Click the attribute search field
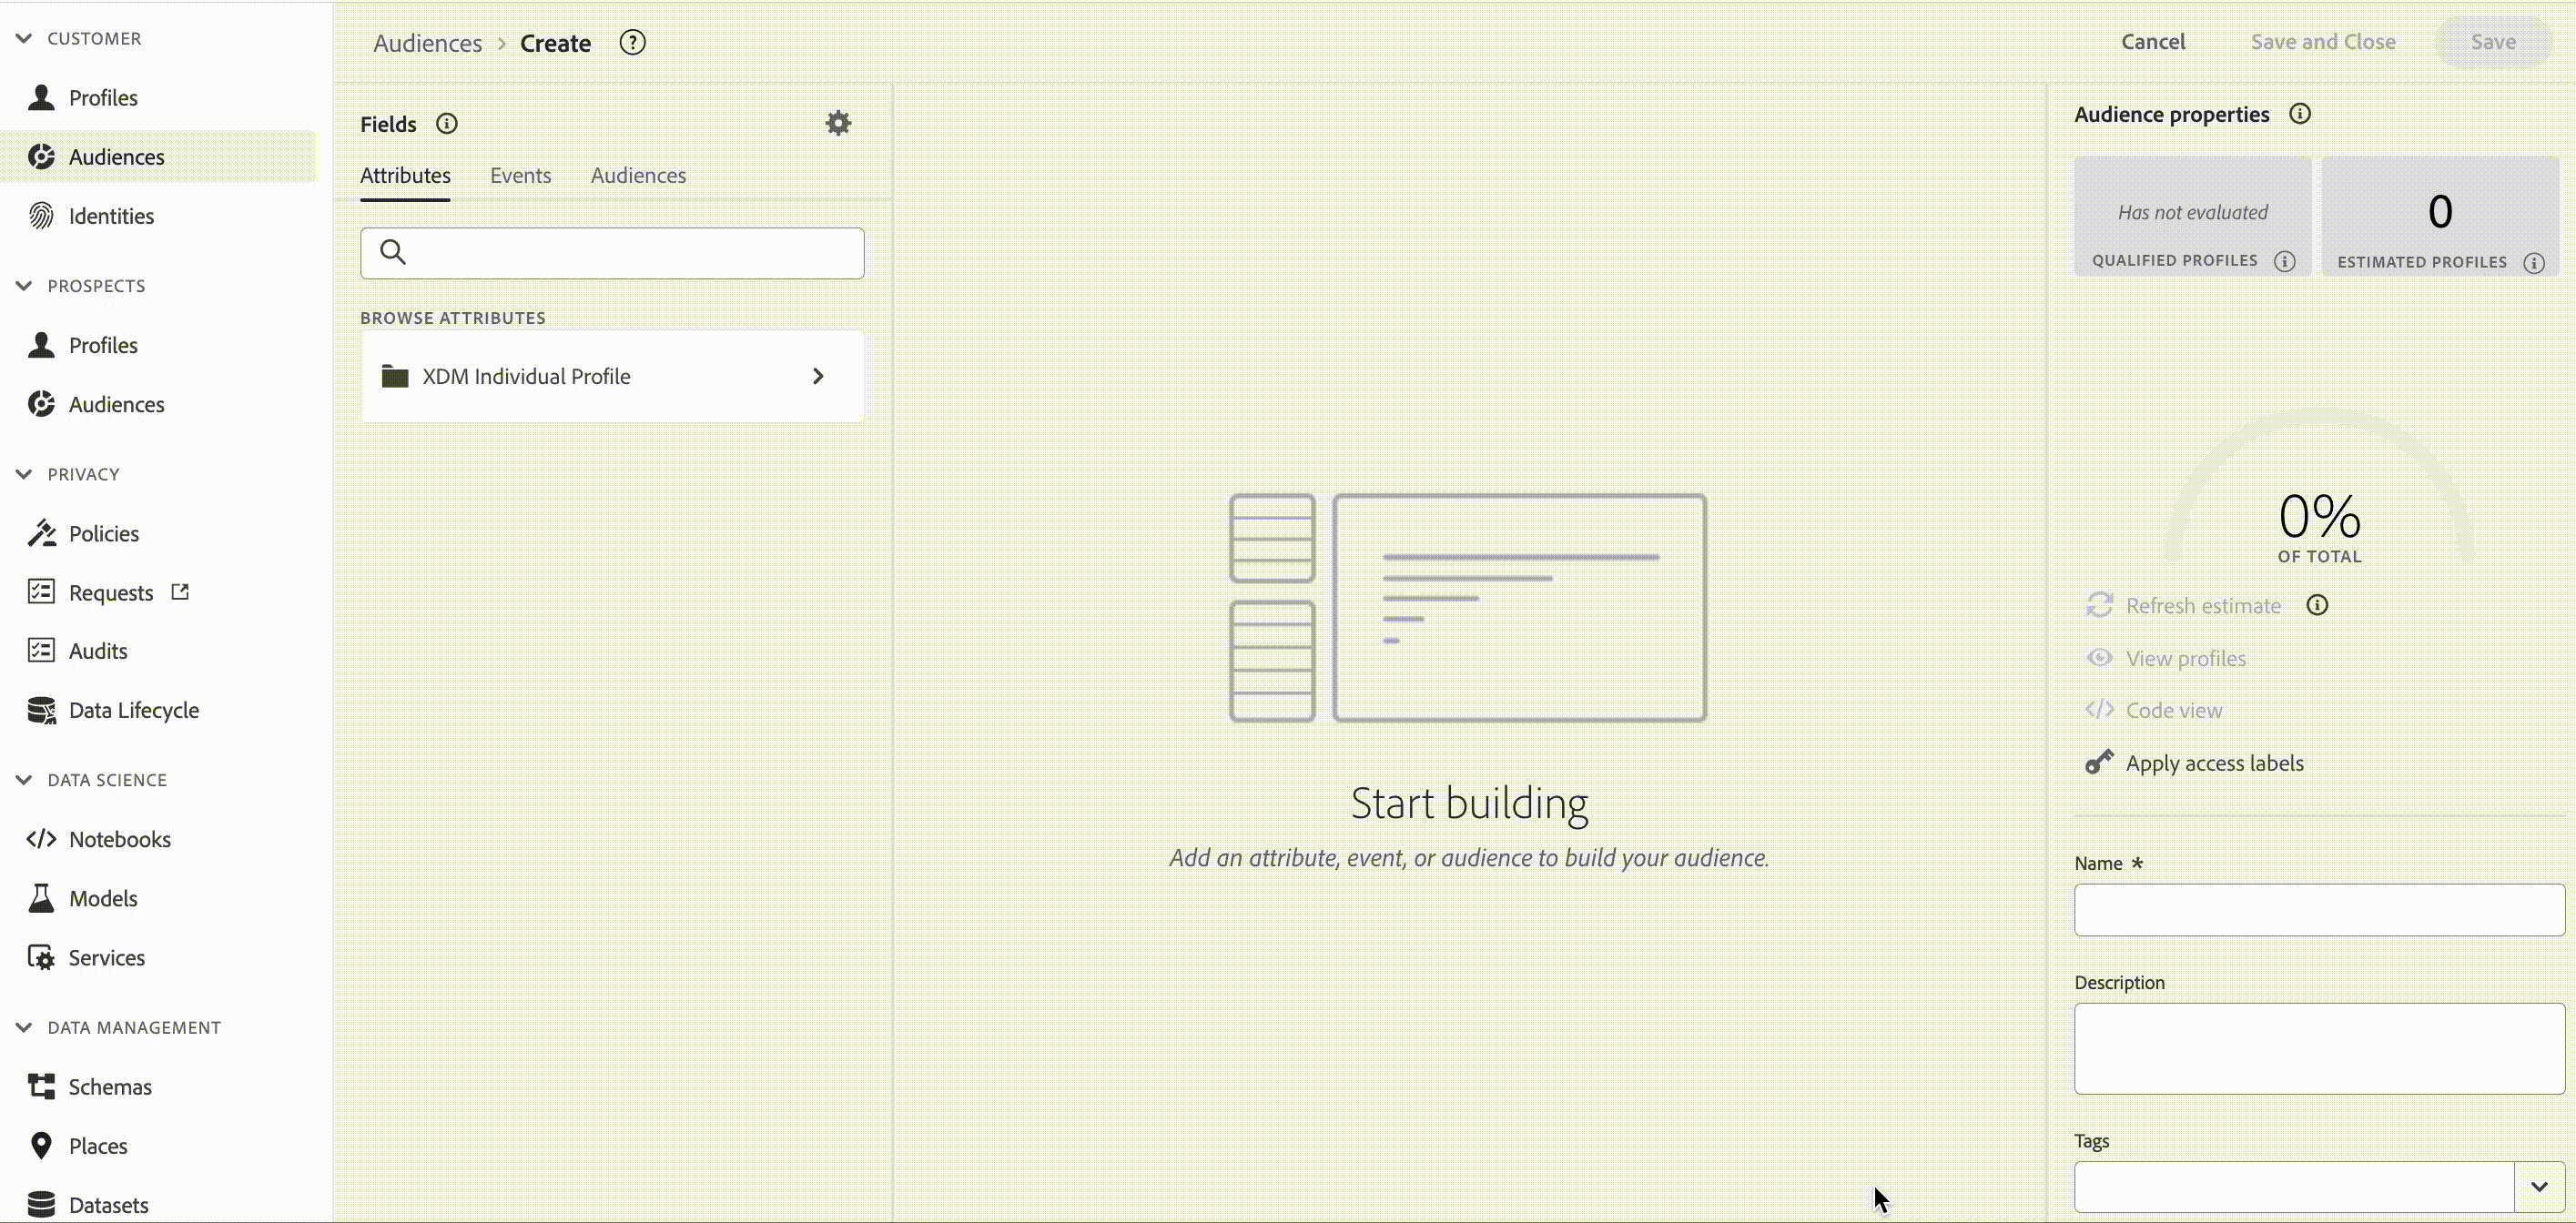The height and width of the screenshot is (1223, 2576). click(612, 253)
